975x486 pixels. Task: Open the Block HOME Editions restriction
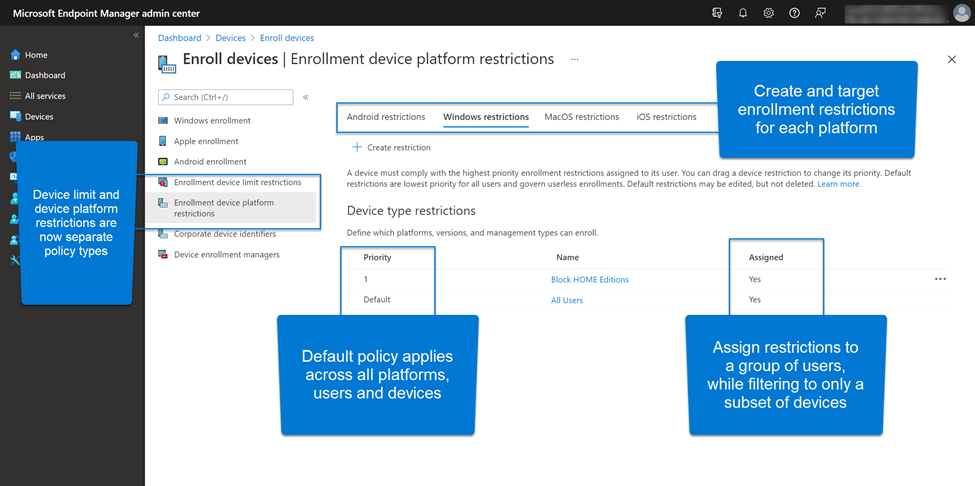589,280
